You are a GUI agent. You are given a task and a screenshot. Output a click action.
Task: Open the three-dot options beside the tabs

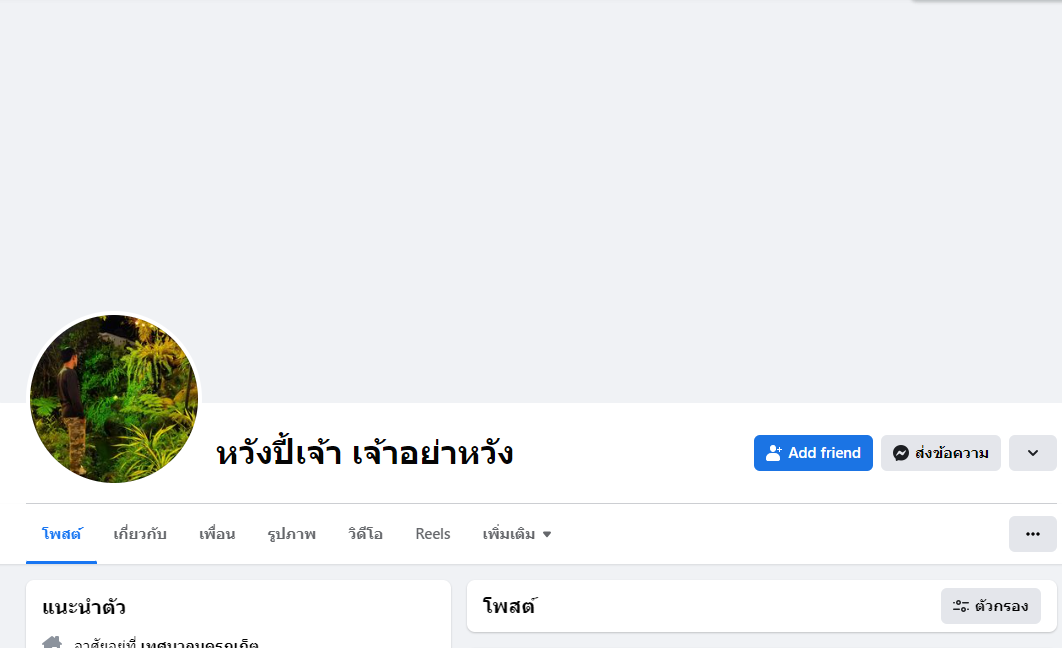(x=1032, y=534)
